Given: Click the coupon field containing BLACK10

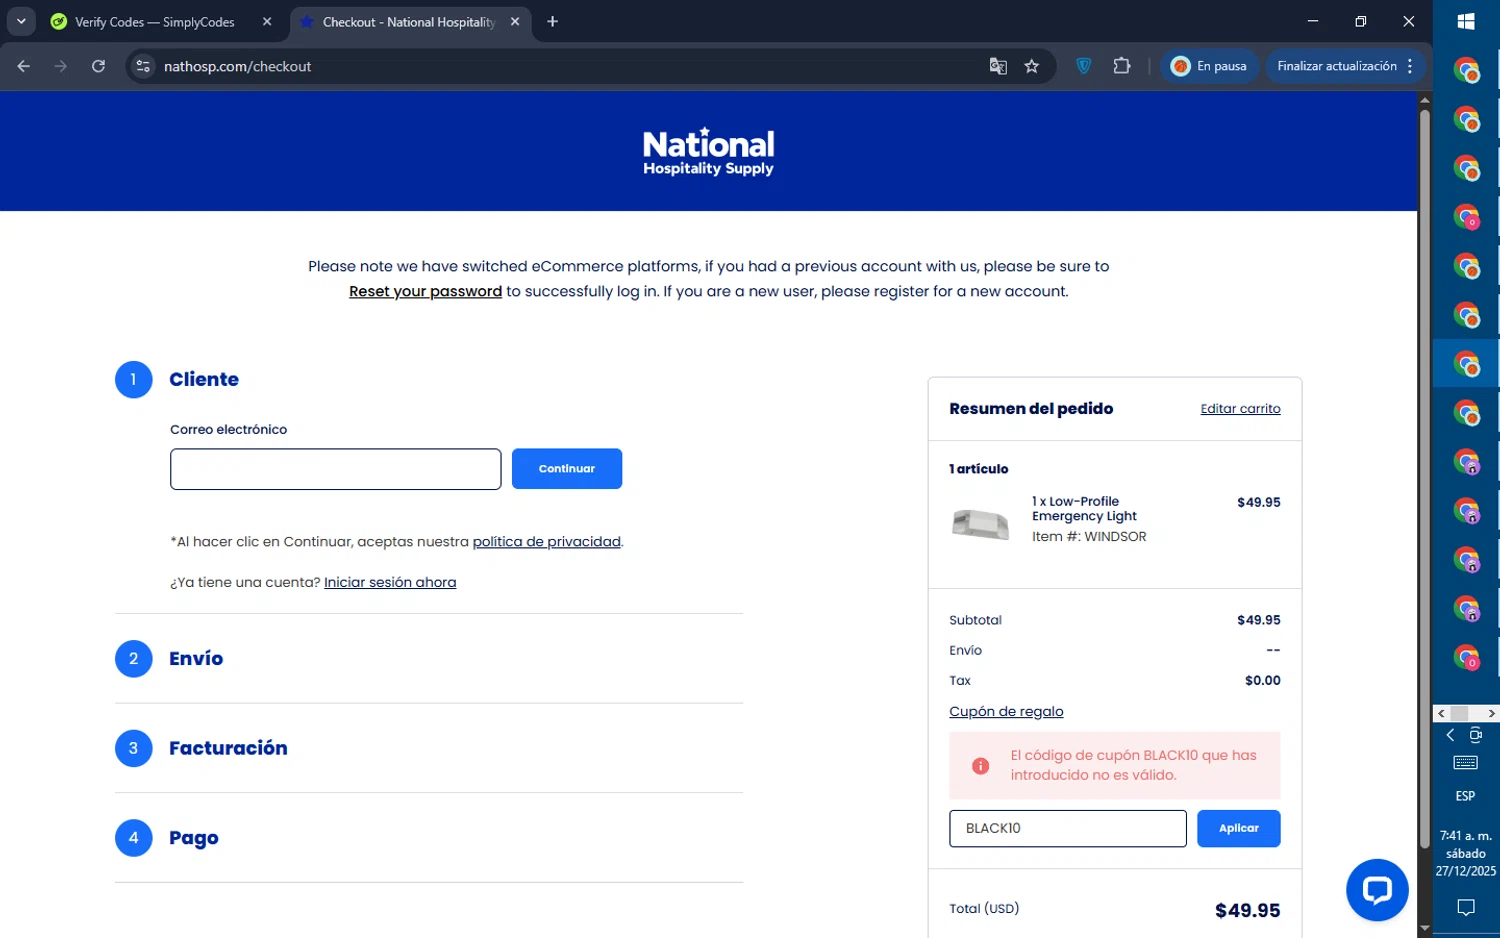Looking at the screenshot, I should pos(1067,829).
